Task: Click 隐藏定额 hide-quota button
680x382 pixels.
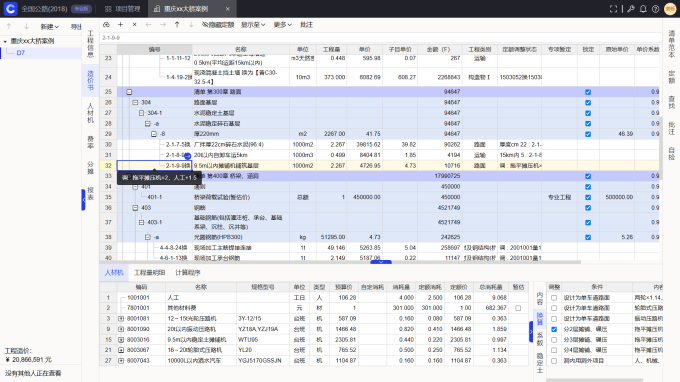Action: click(218, 25)
